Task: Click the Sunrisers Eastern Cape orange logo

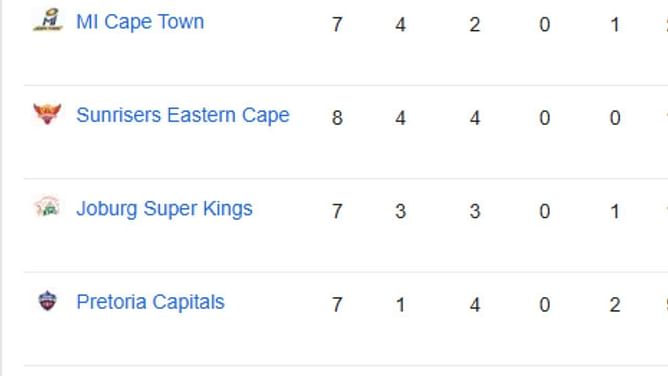Action: (47, 114)
